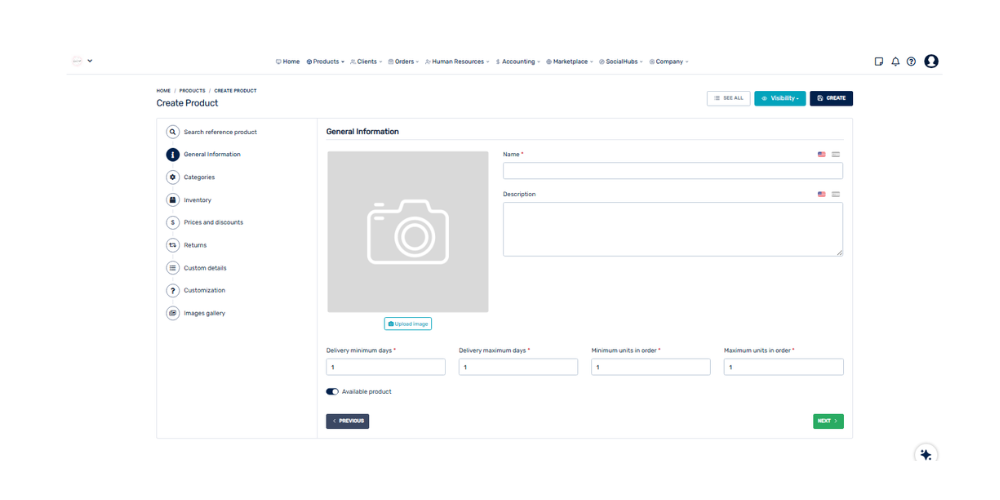Toggle the Available product switch
The width and height of the screenshot is (1000, 500).
332,392
